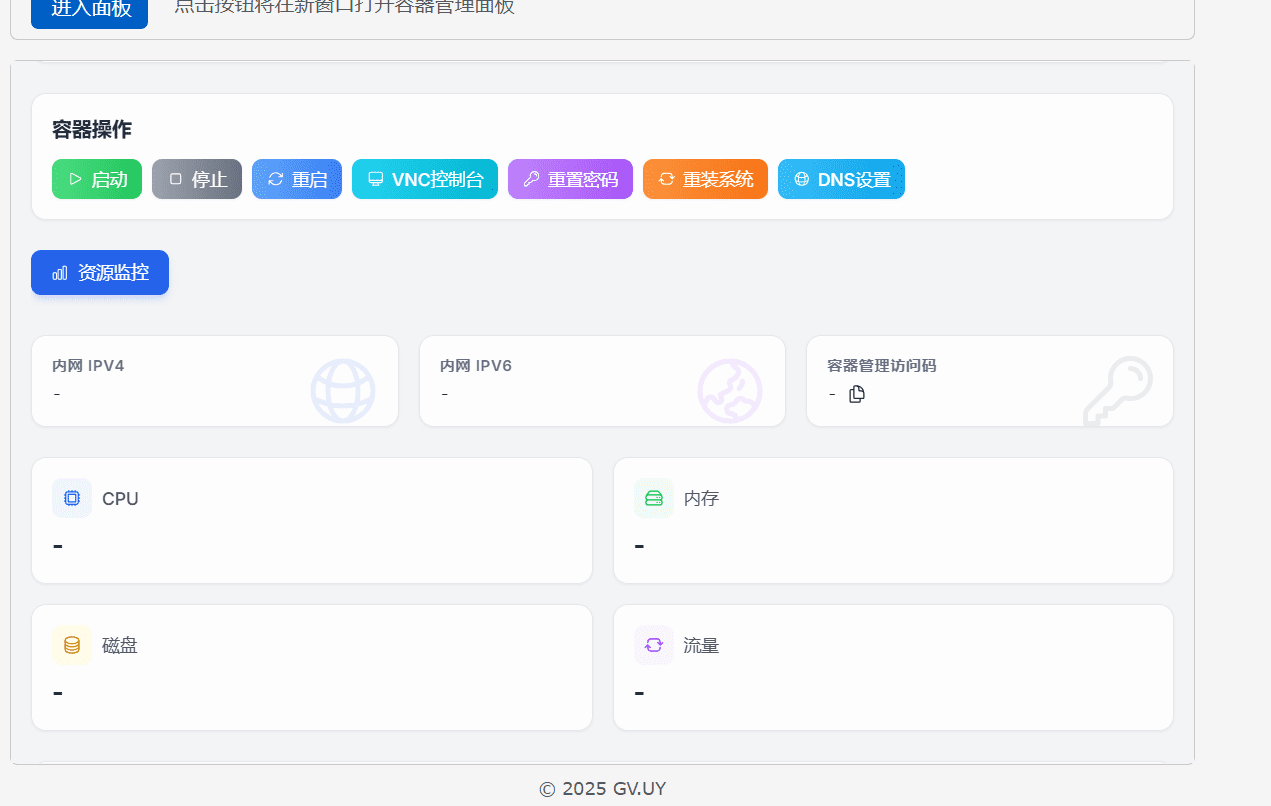
Task: Click the key icon in access code card
Action: point(1119,391)
